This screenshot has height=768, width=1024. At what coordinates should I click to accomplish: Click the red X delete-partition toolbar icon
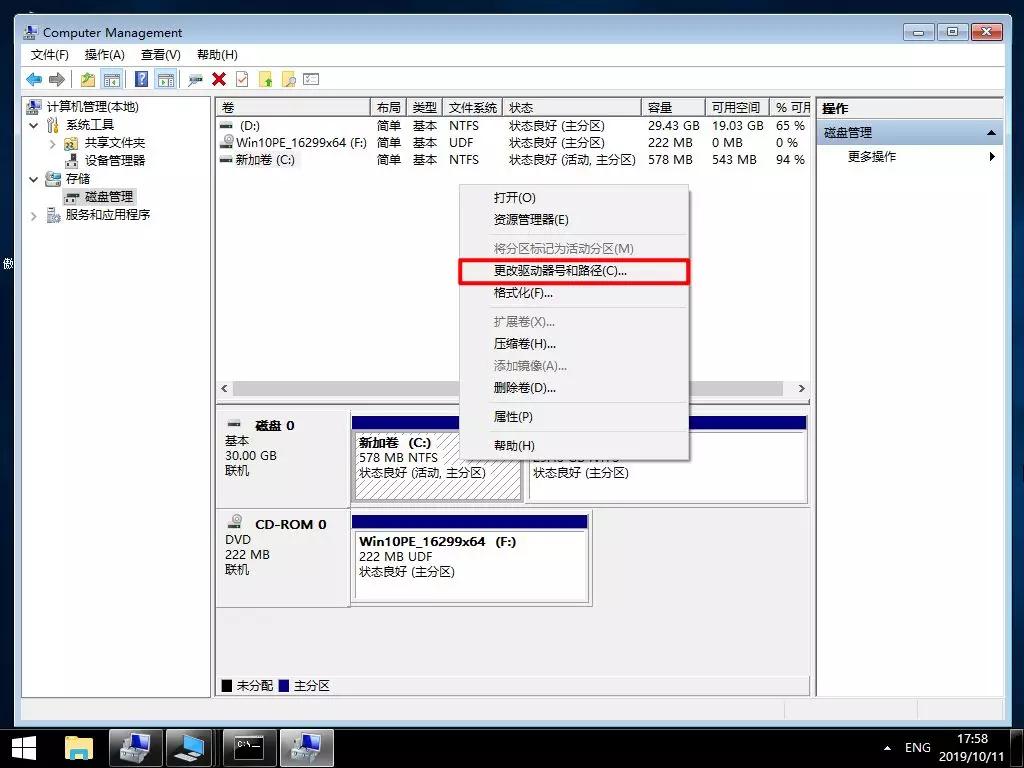[217, 79]
